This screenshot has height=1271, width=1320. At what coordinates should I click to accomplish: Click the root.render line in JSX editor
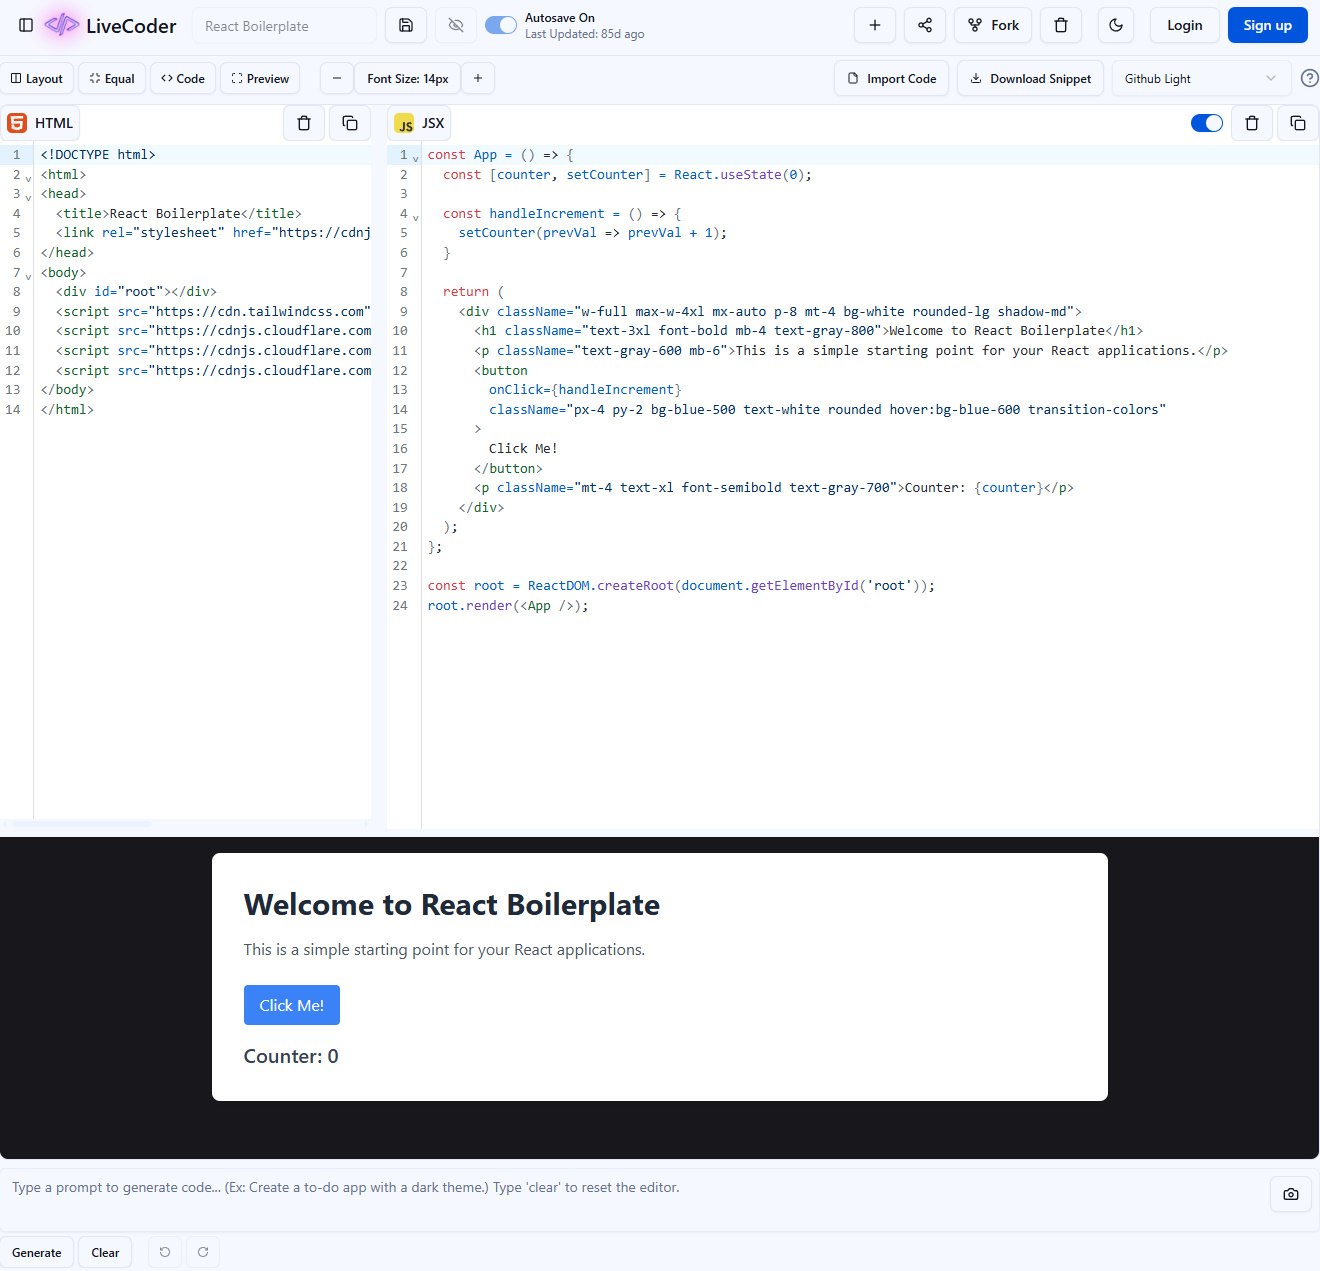pos(508,605)
